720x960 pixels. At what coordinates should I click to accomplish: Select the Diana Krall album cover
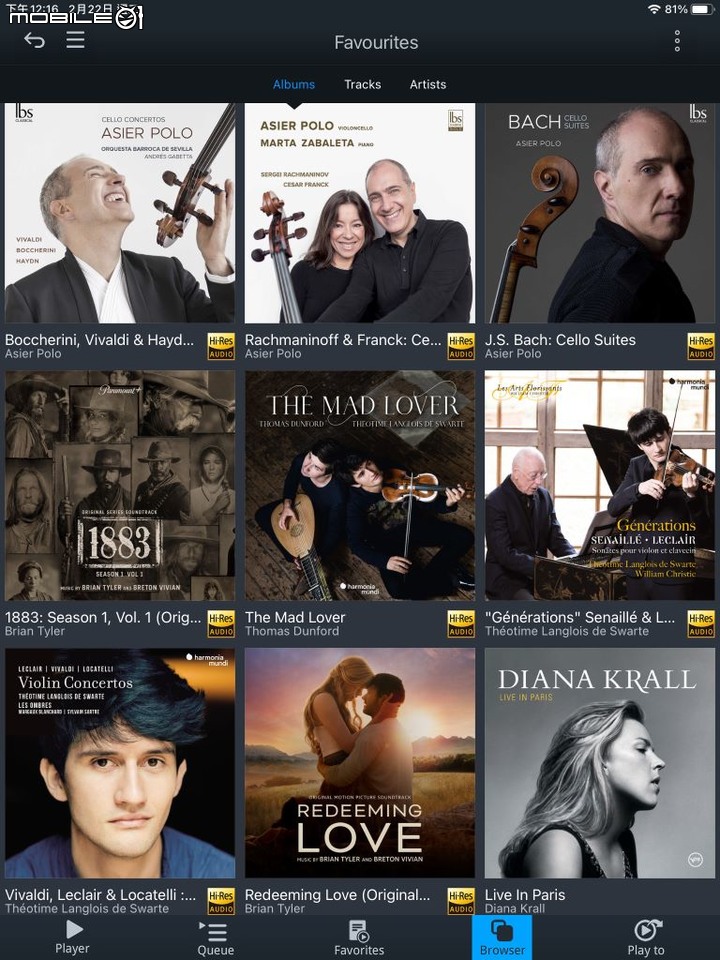point(599,763)
